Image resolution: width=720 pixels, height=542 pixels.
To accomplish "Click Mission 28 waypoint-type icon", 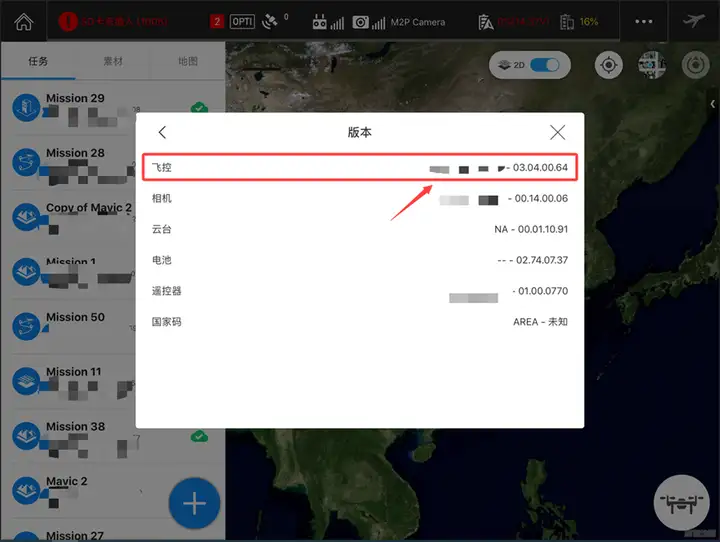I will coord(26,162).
